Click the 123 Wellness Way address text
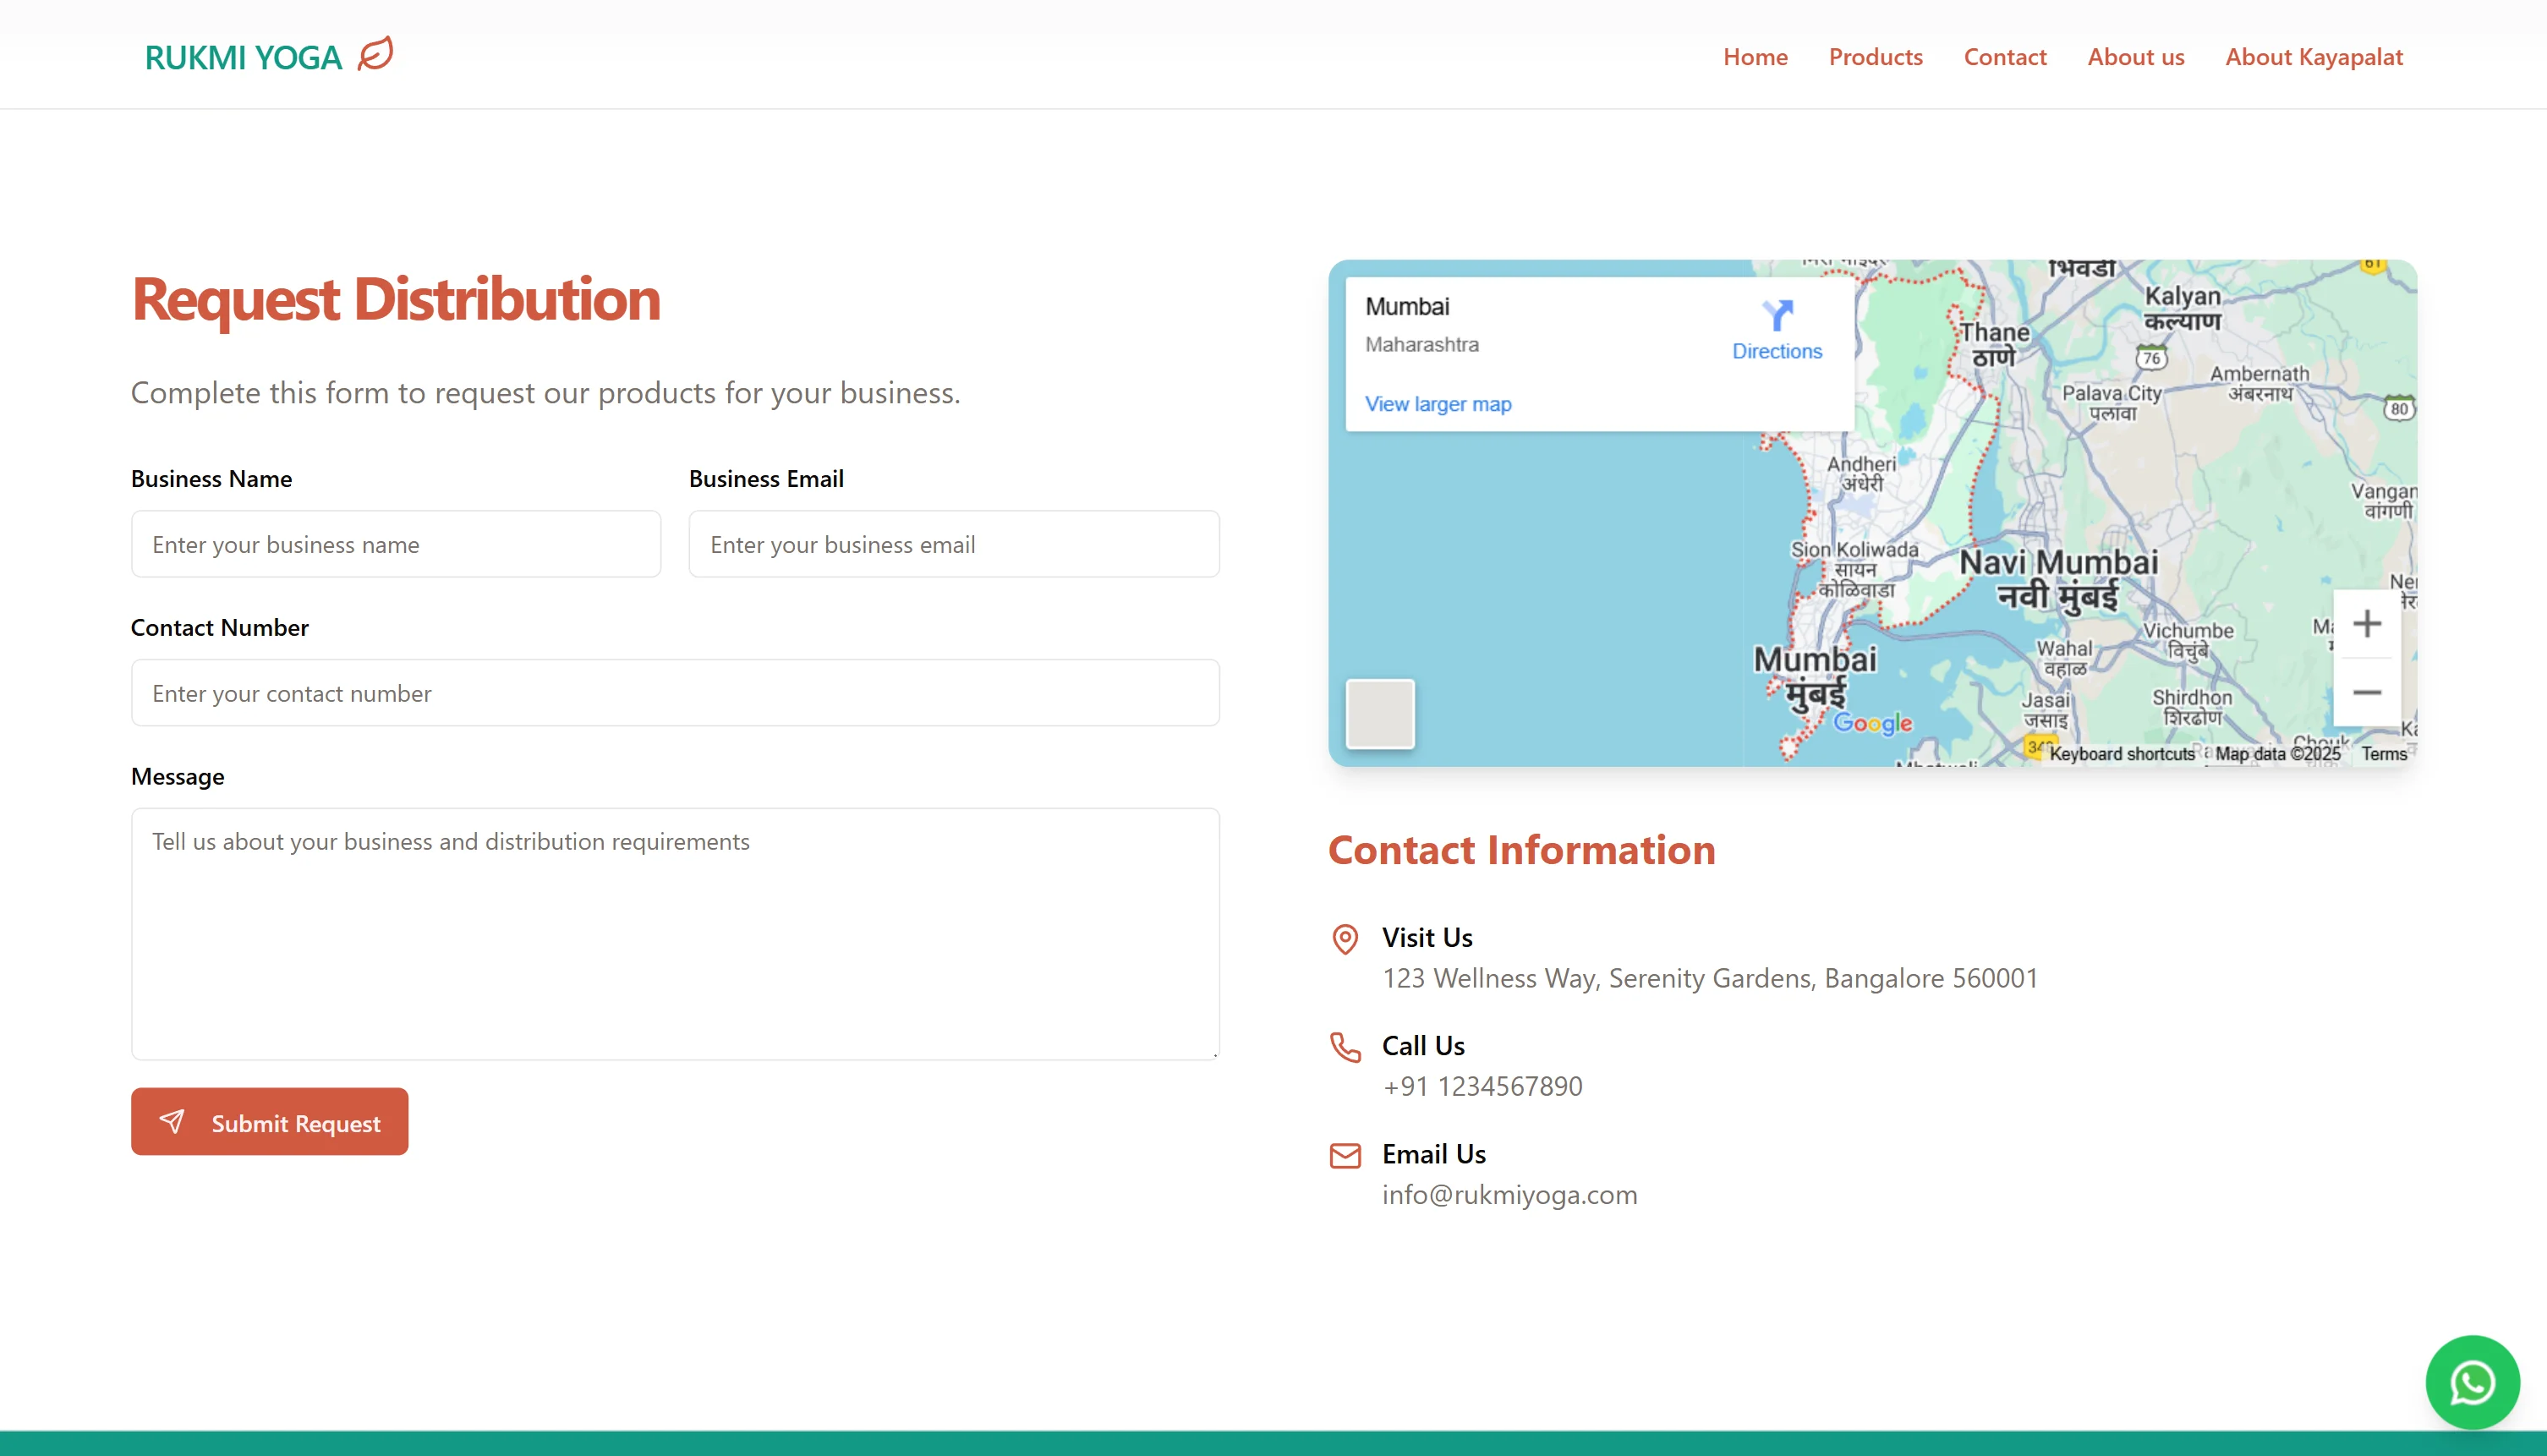 point(1710,978)
